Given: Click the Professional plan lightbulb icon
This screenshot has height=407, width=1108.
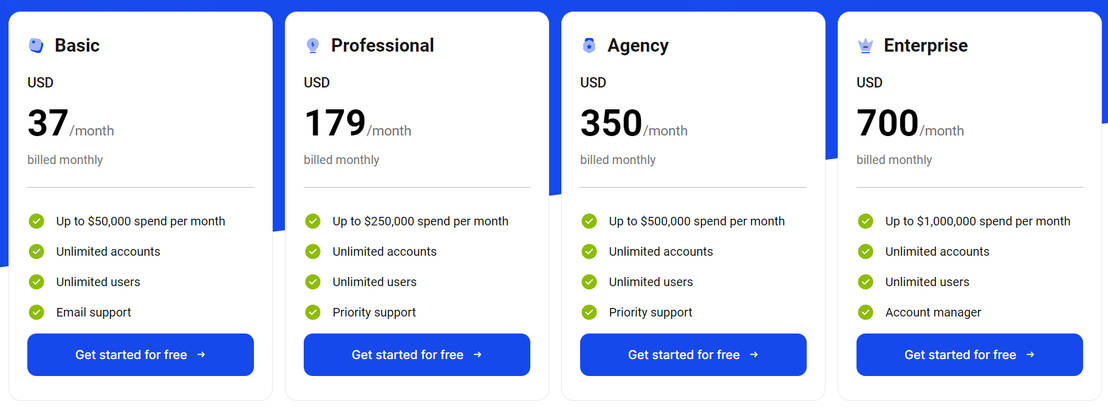Looking at the screenshot, I should [313, 45].
